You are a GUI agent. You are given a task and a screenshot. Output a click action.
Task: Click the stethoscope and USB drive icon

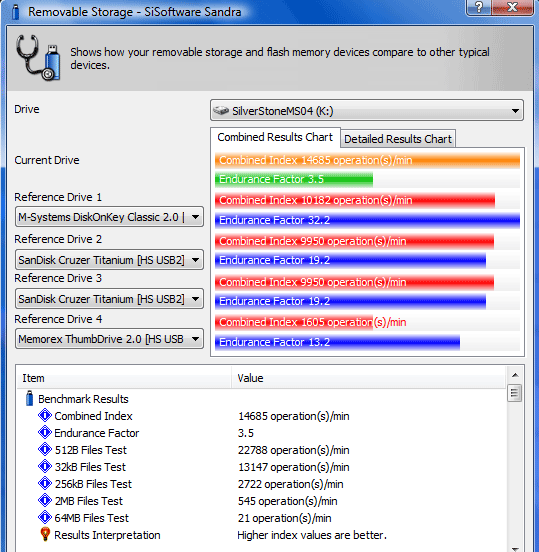(x=38, y=57)
